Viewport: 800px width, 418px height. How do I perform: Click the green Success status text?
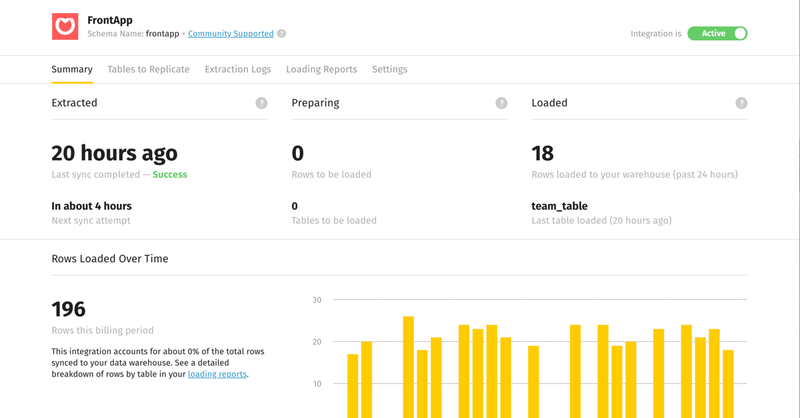[169, 174]
